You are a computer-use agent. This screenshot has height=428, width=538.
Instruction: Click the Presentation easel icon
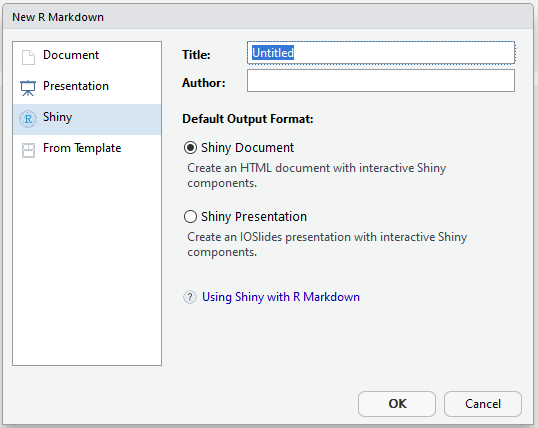point(28,88)
